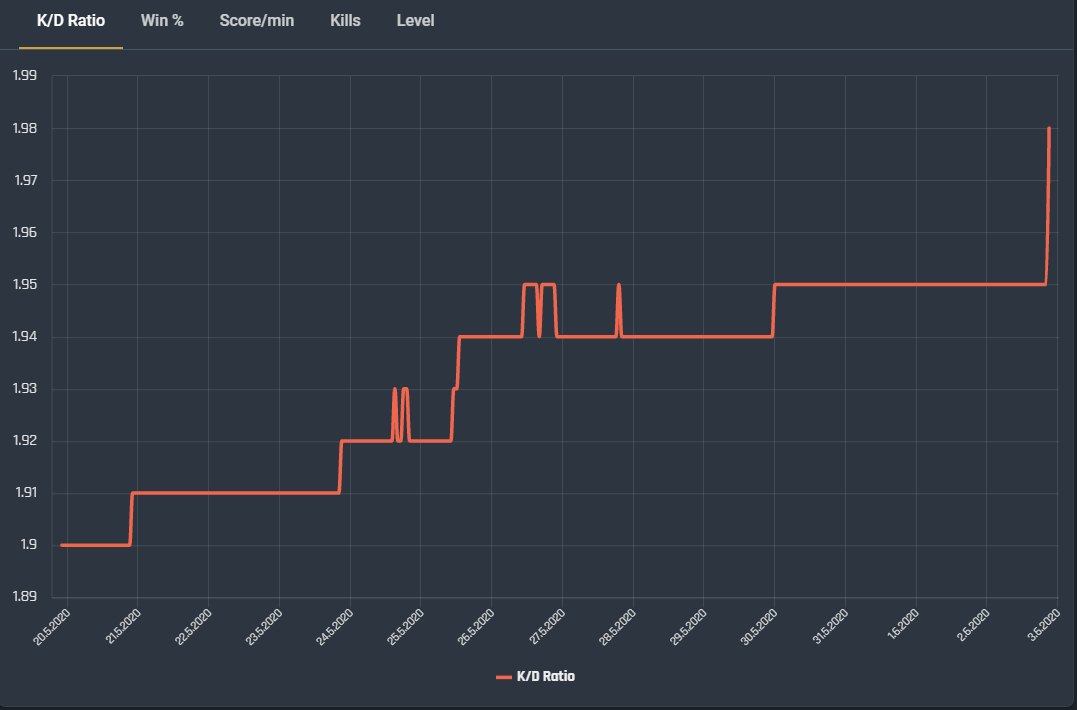Image resolution: width=1077 pixels, height=710 pixels.
Task: Click the 1.9 y-axis label
Action: tap(28, 545)
